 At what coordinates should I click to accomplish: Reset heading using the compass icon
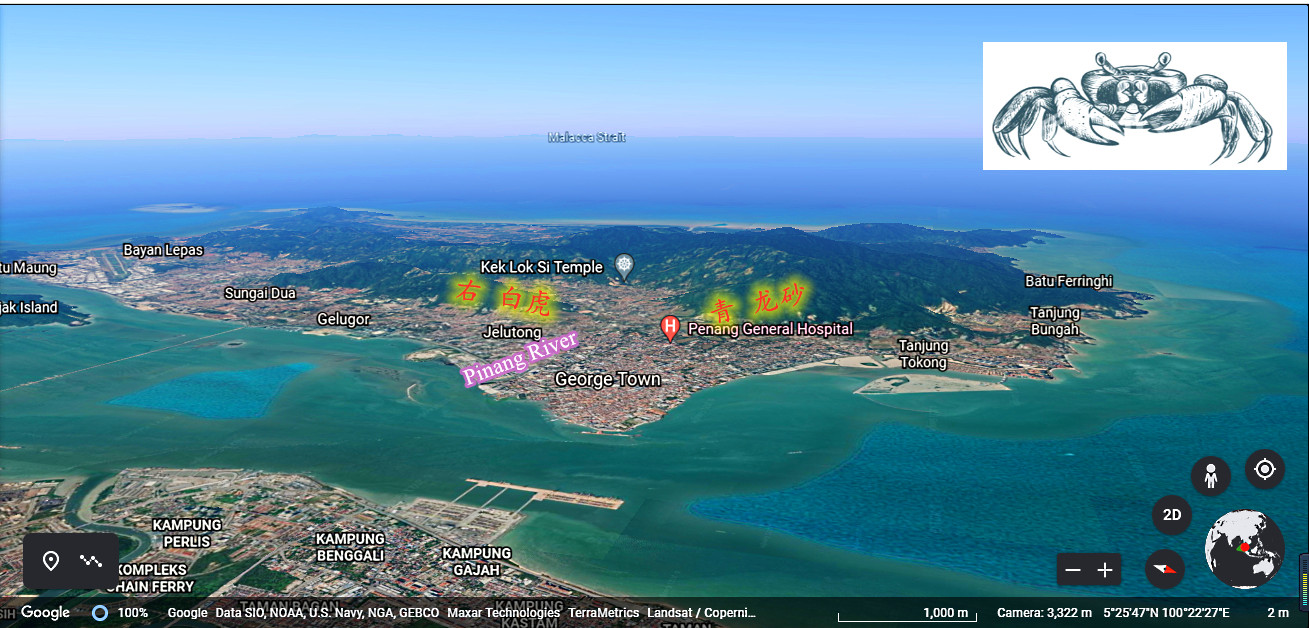point(1164,569)
